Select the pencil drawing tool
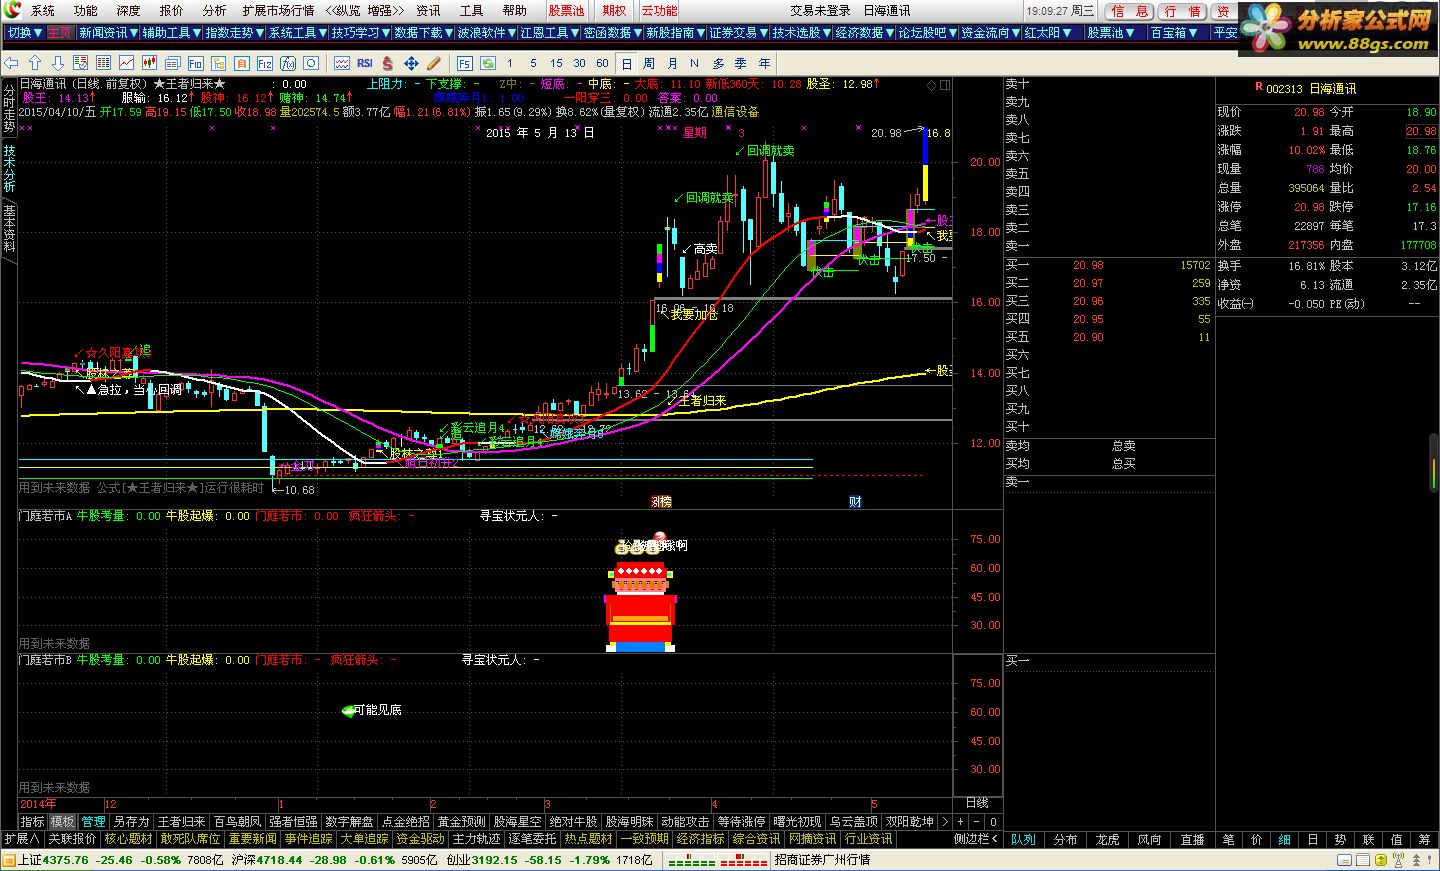The width and height of the screenshot is (1440, 871). point(434,63)
